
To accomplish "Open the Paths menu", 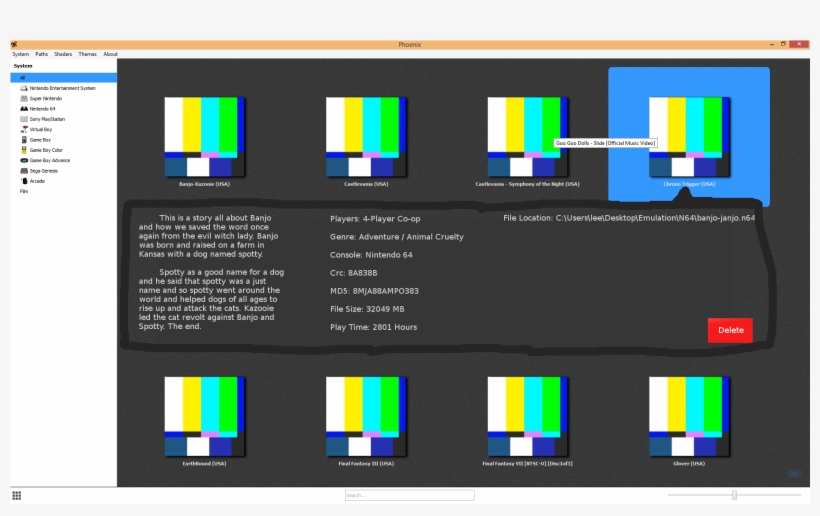I will pyautogui.click(x=42, y=54).
